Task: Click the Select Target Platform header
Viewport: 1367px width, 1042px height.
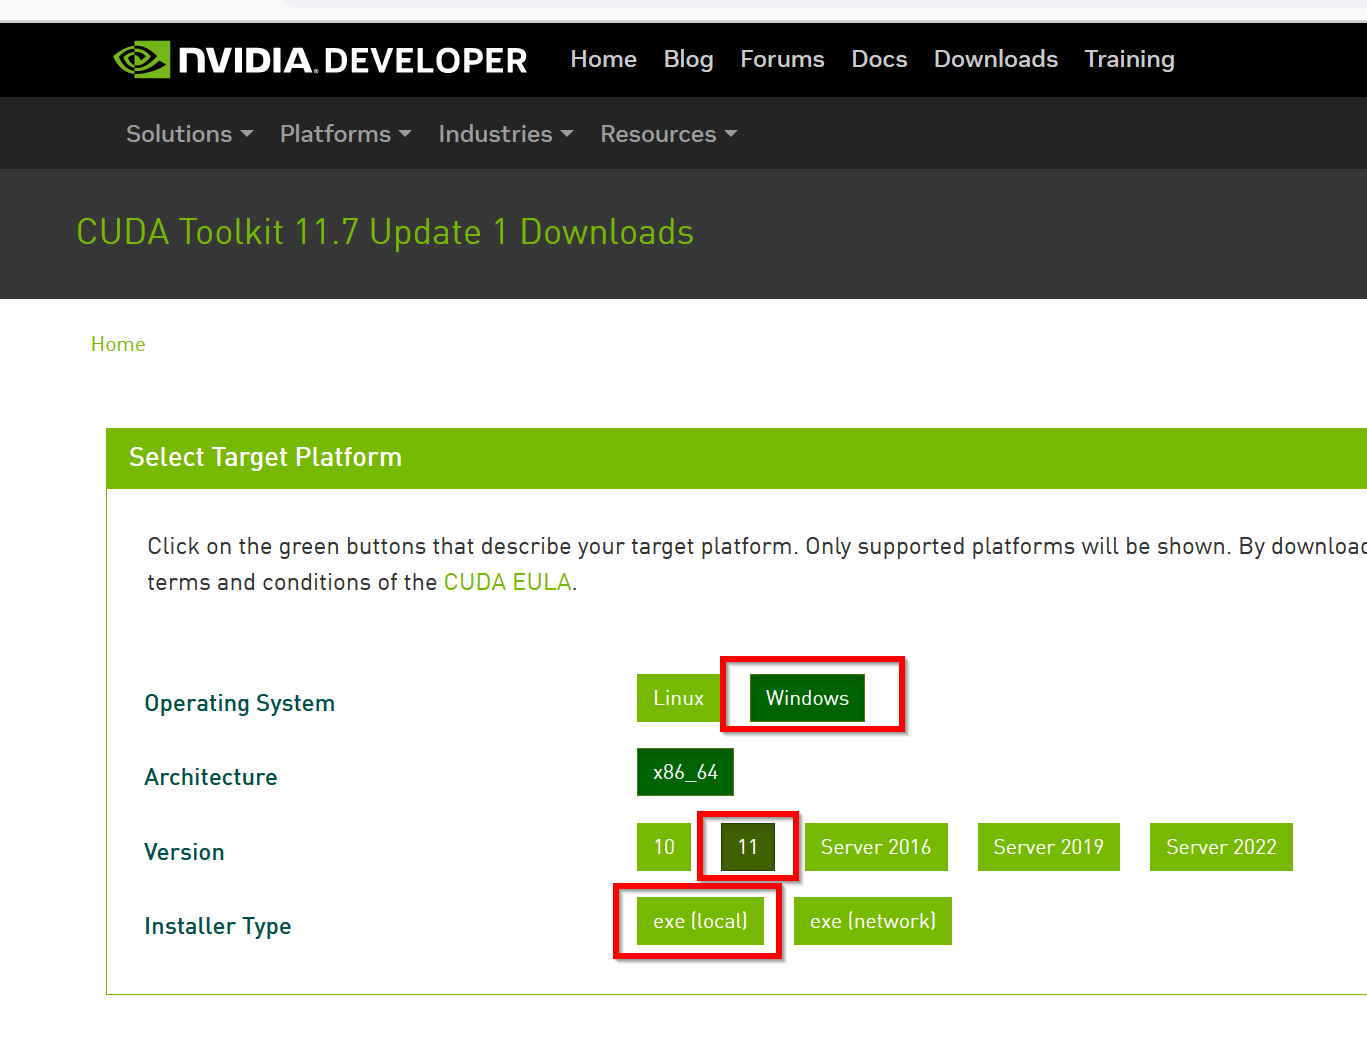Action: [x=265, y=457]
